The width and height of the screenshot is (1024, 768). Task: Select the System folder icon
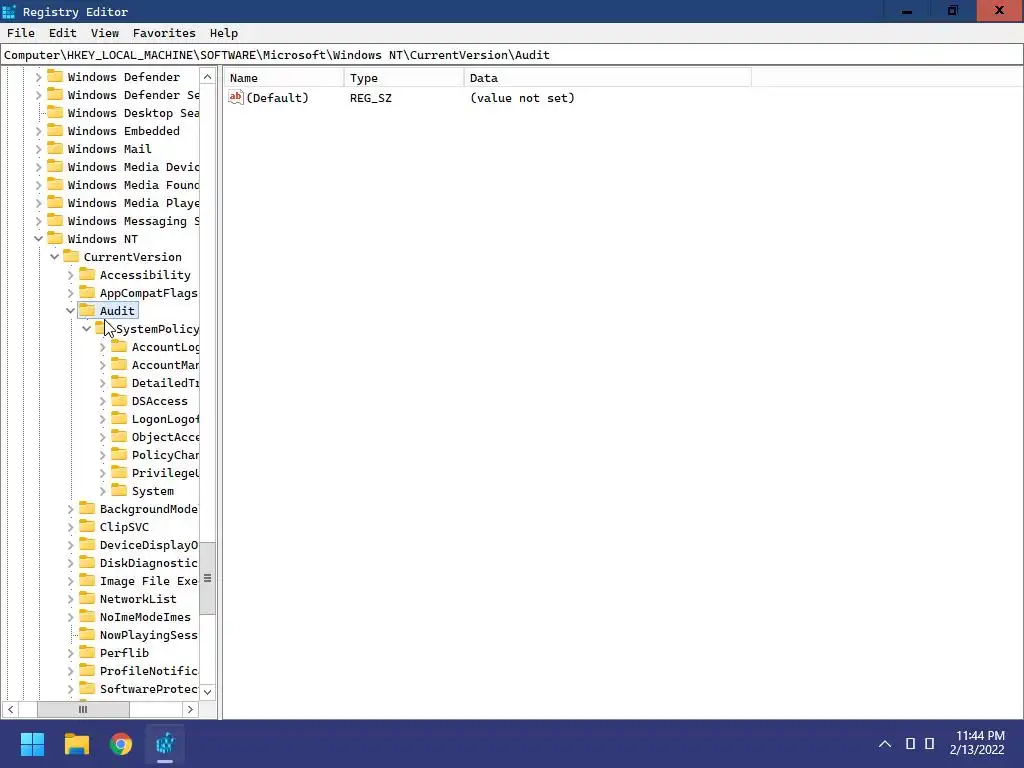(x=119, y=490)
